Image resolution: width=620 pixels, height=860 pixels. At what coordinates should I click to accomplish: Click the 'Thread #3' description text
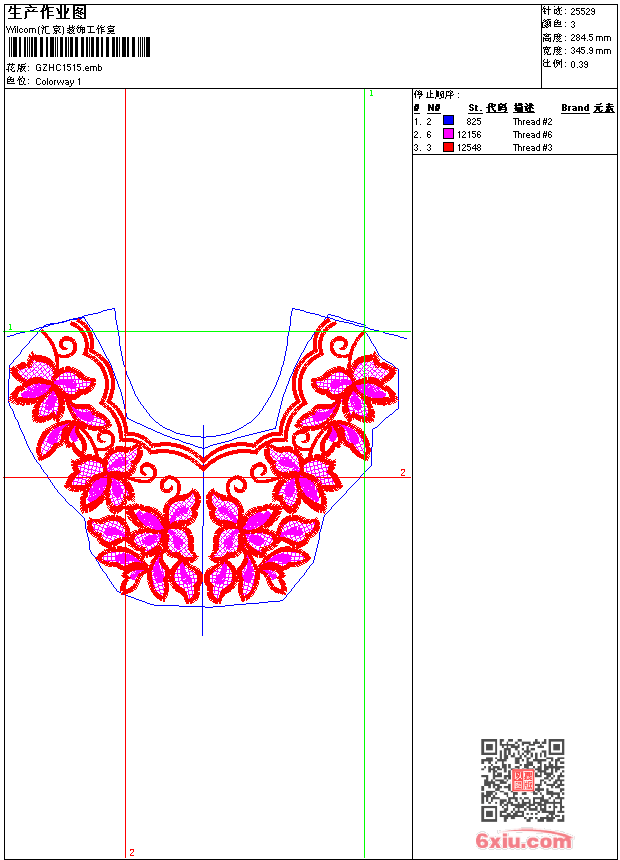pos(533,148)
